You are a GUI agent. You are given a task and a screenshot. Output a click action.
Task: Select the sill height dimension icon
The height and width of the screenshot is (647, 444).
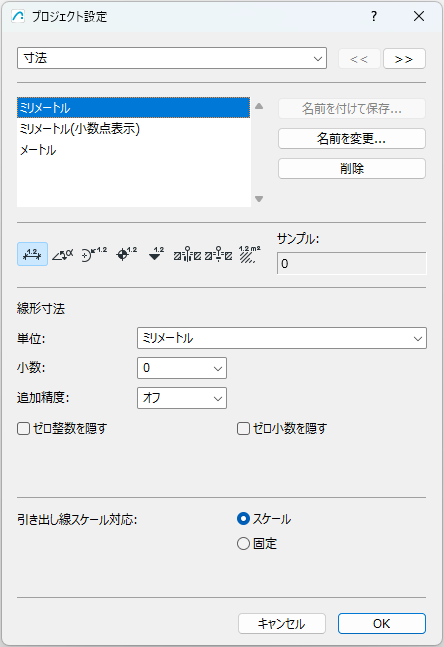[219, 254]
